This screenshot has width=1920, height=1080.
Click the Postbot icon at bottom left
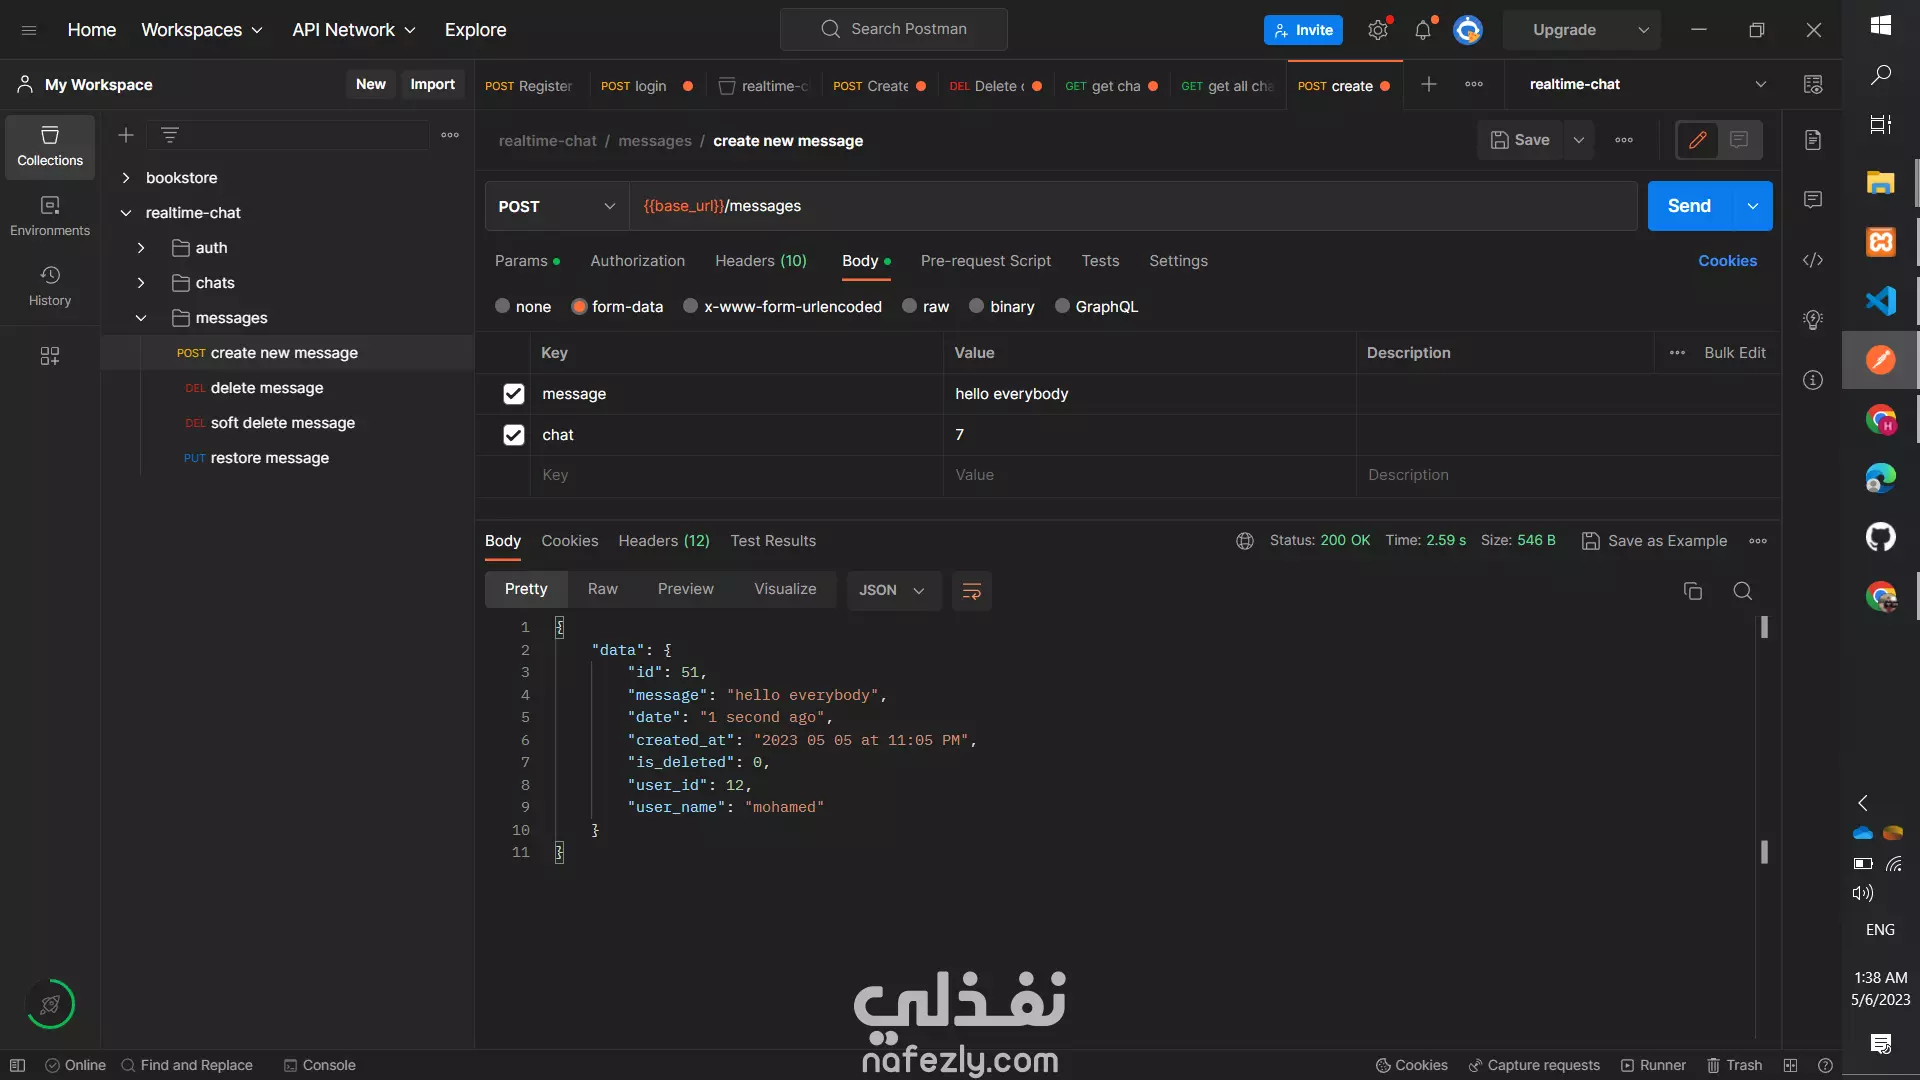50,1004
